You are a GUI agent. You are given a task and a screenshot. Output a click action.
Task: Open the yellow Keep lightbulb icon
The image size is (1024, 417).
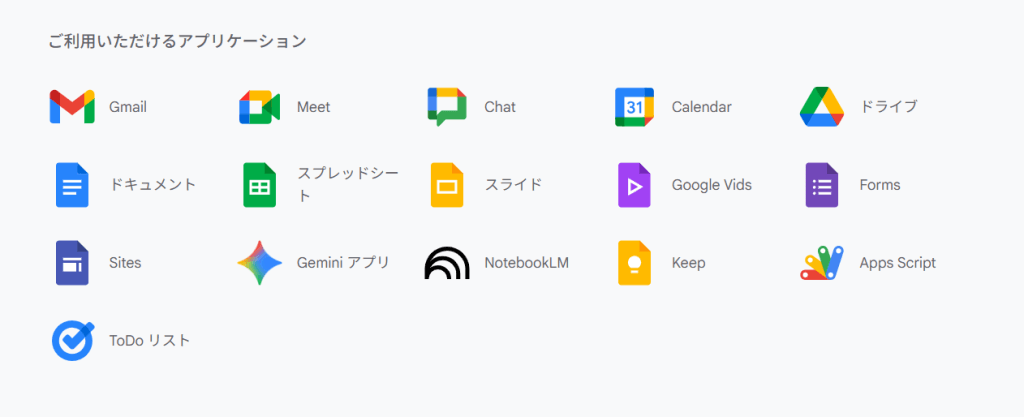coord(634,263)
